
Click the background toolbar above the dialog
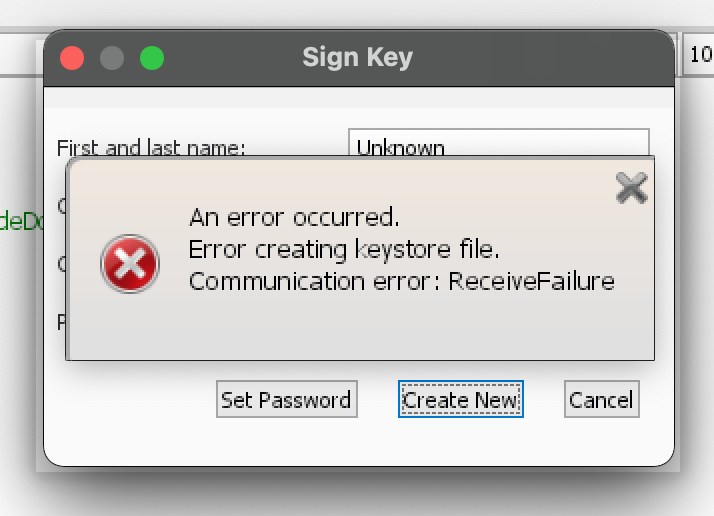coord(20,48)
